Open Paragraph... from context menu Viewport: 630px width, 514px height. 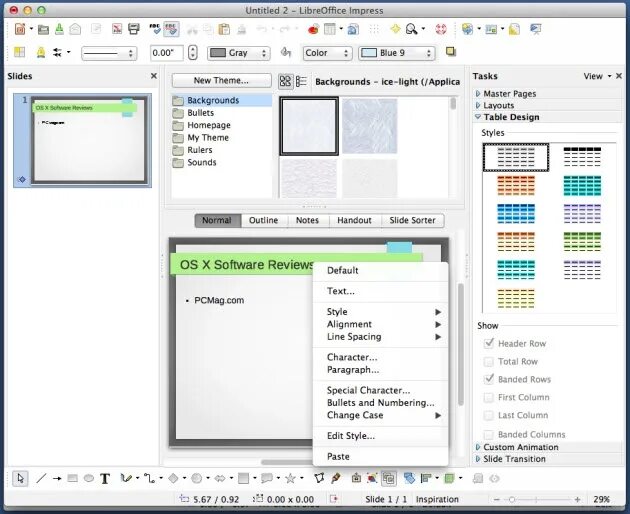(x=380, y=369)
